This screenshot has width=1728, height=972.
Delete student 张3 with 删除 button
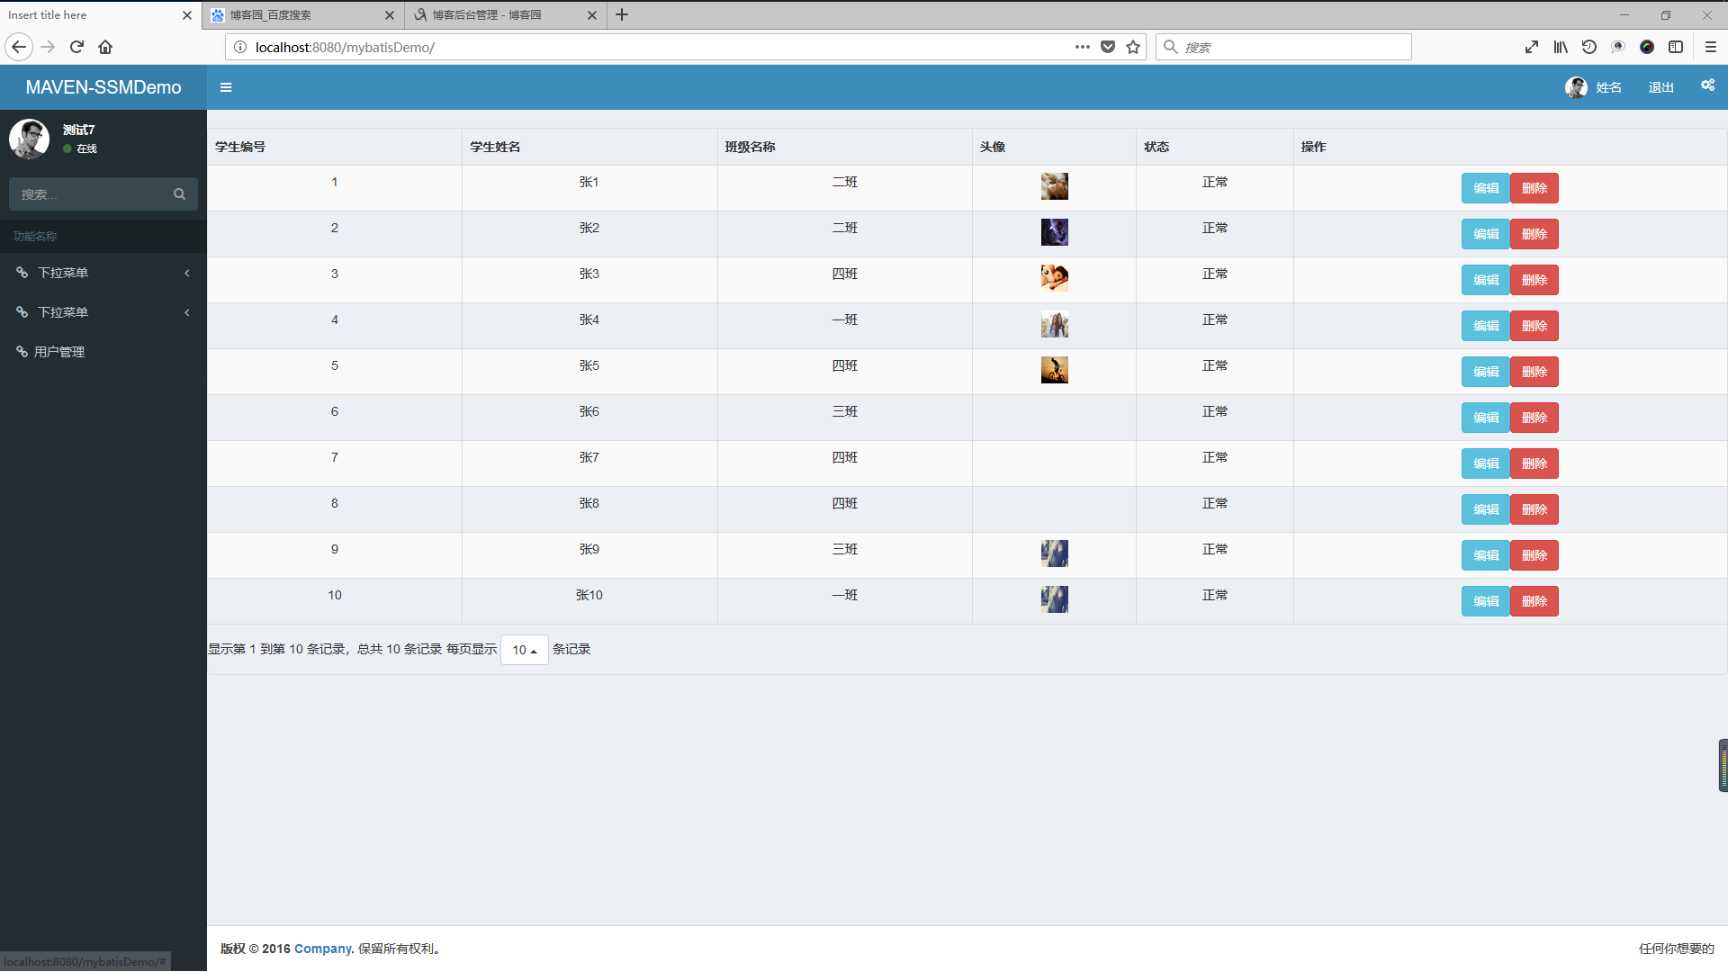pyautogui.click(x=1534, y=280)
